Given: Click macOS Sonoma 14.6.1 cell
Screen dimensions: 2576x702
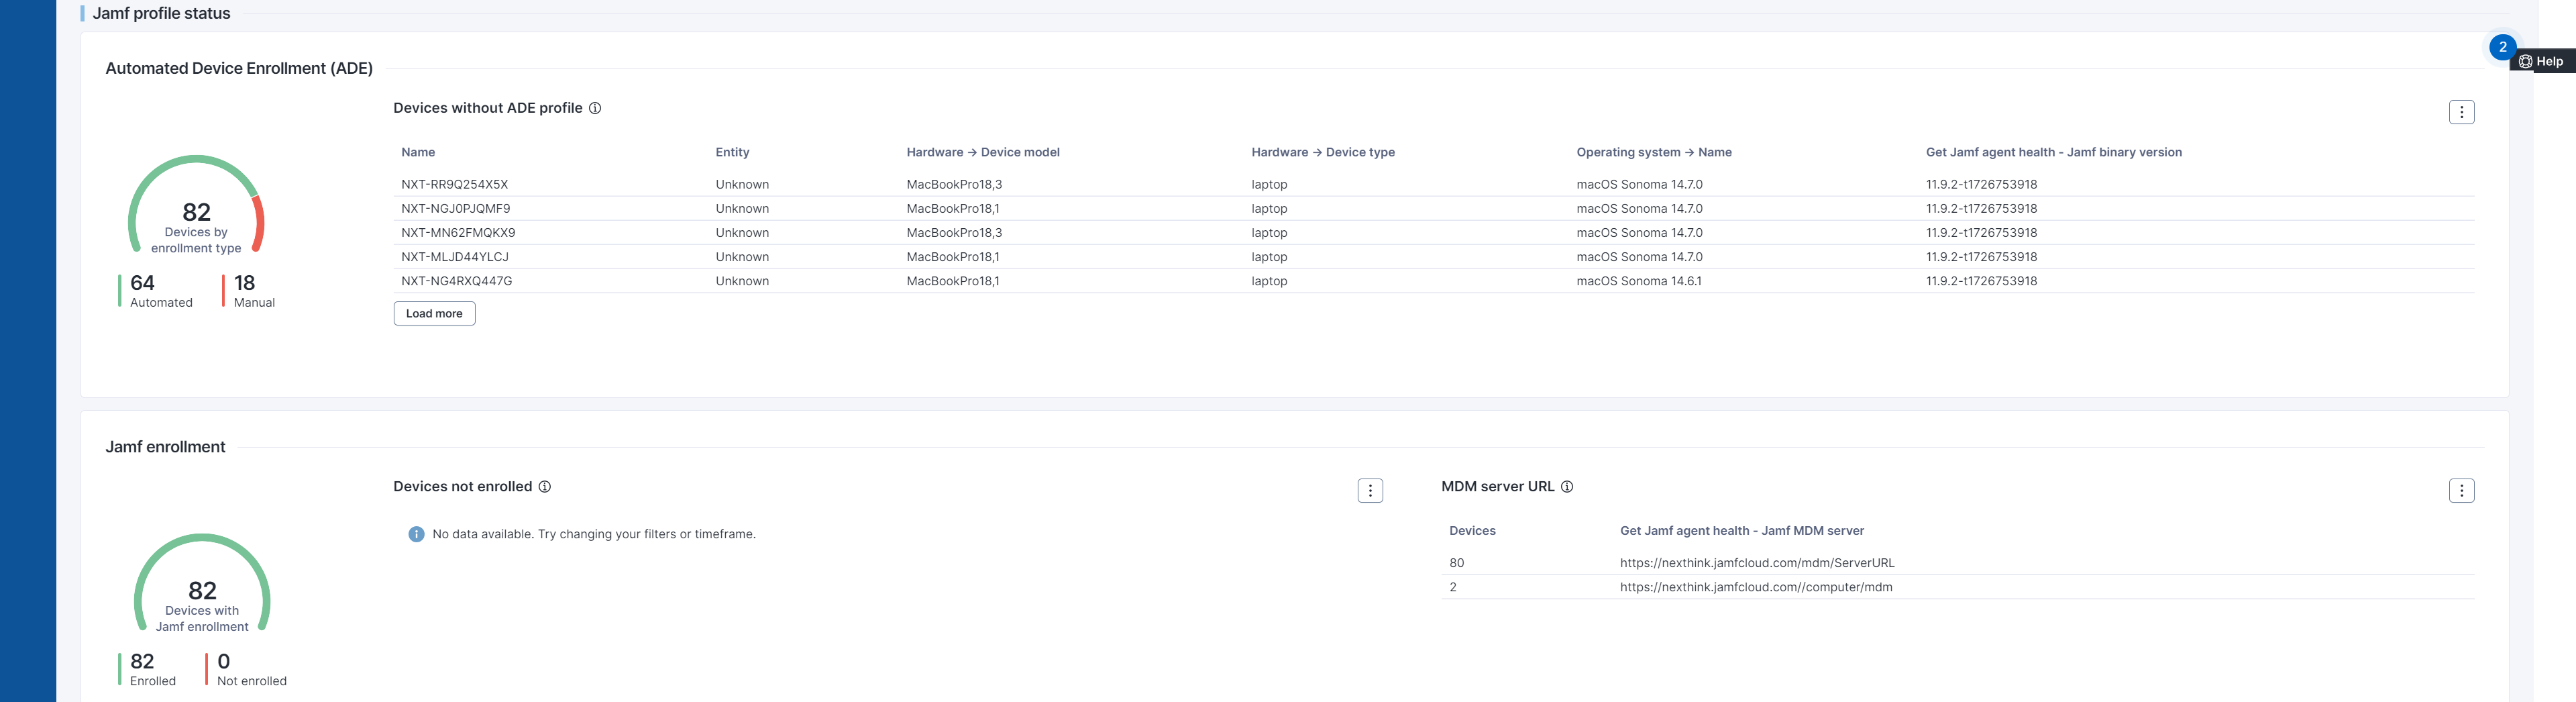Looking at the screenshot, I should [x=1639, y=281].
